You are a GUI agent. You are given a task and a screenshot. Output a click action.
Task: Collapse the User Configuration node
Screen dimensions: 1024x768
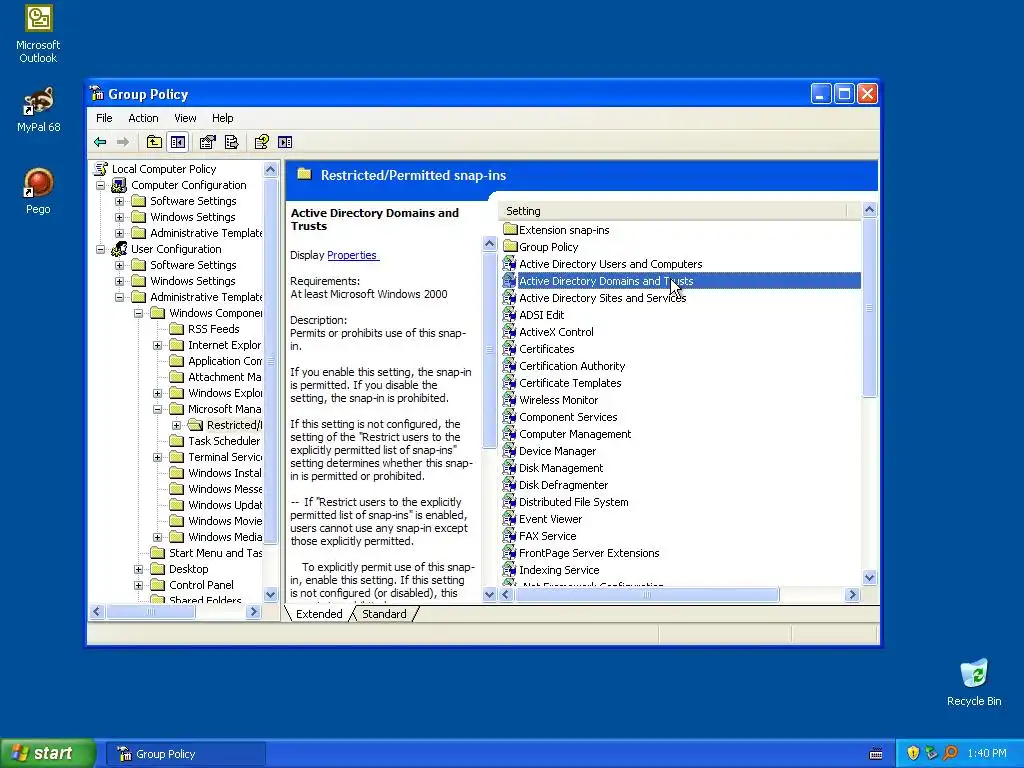point(101,249)
